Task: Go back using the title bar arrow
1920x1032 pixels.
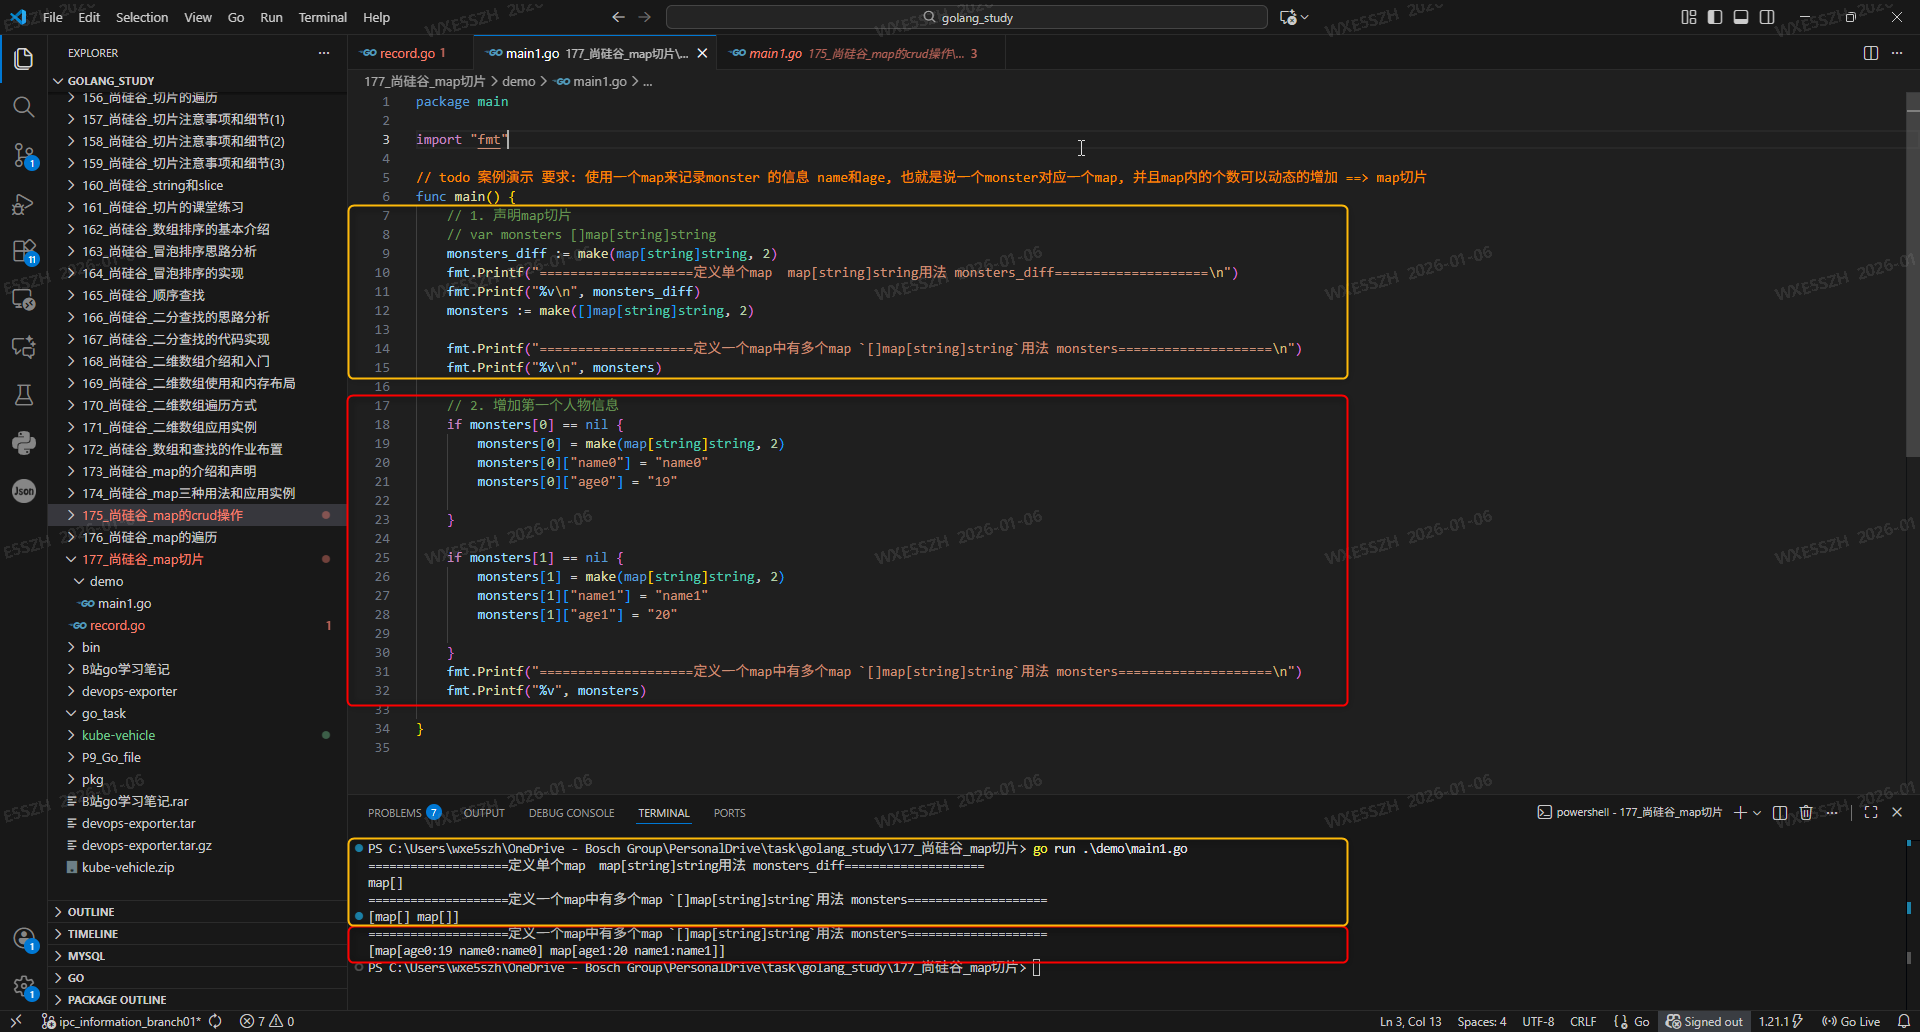Action: (x=618, y=17)
